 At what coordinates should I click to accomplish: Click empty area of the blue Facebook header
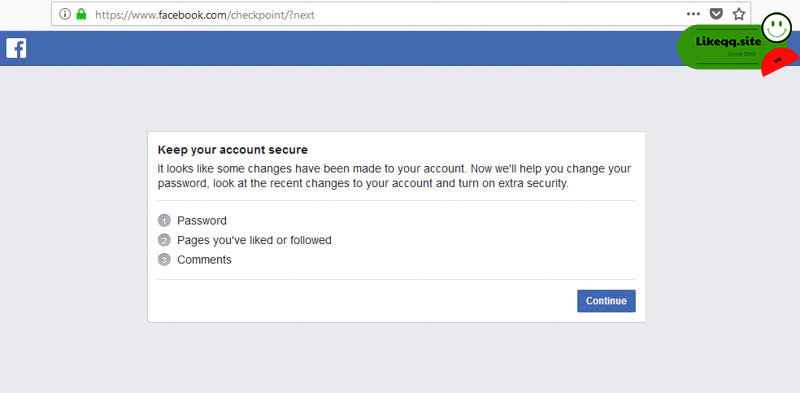(347, 48)
